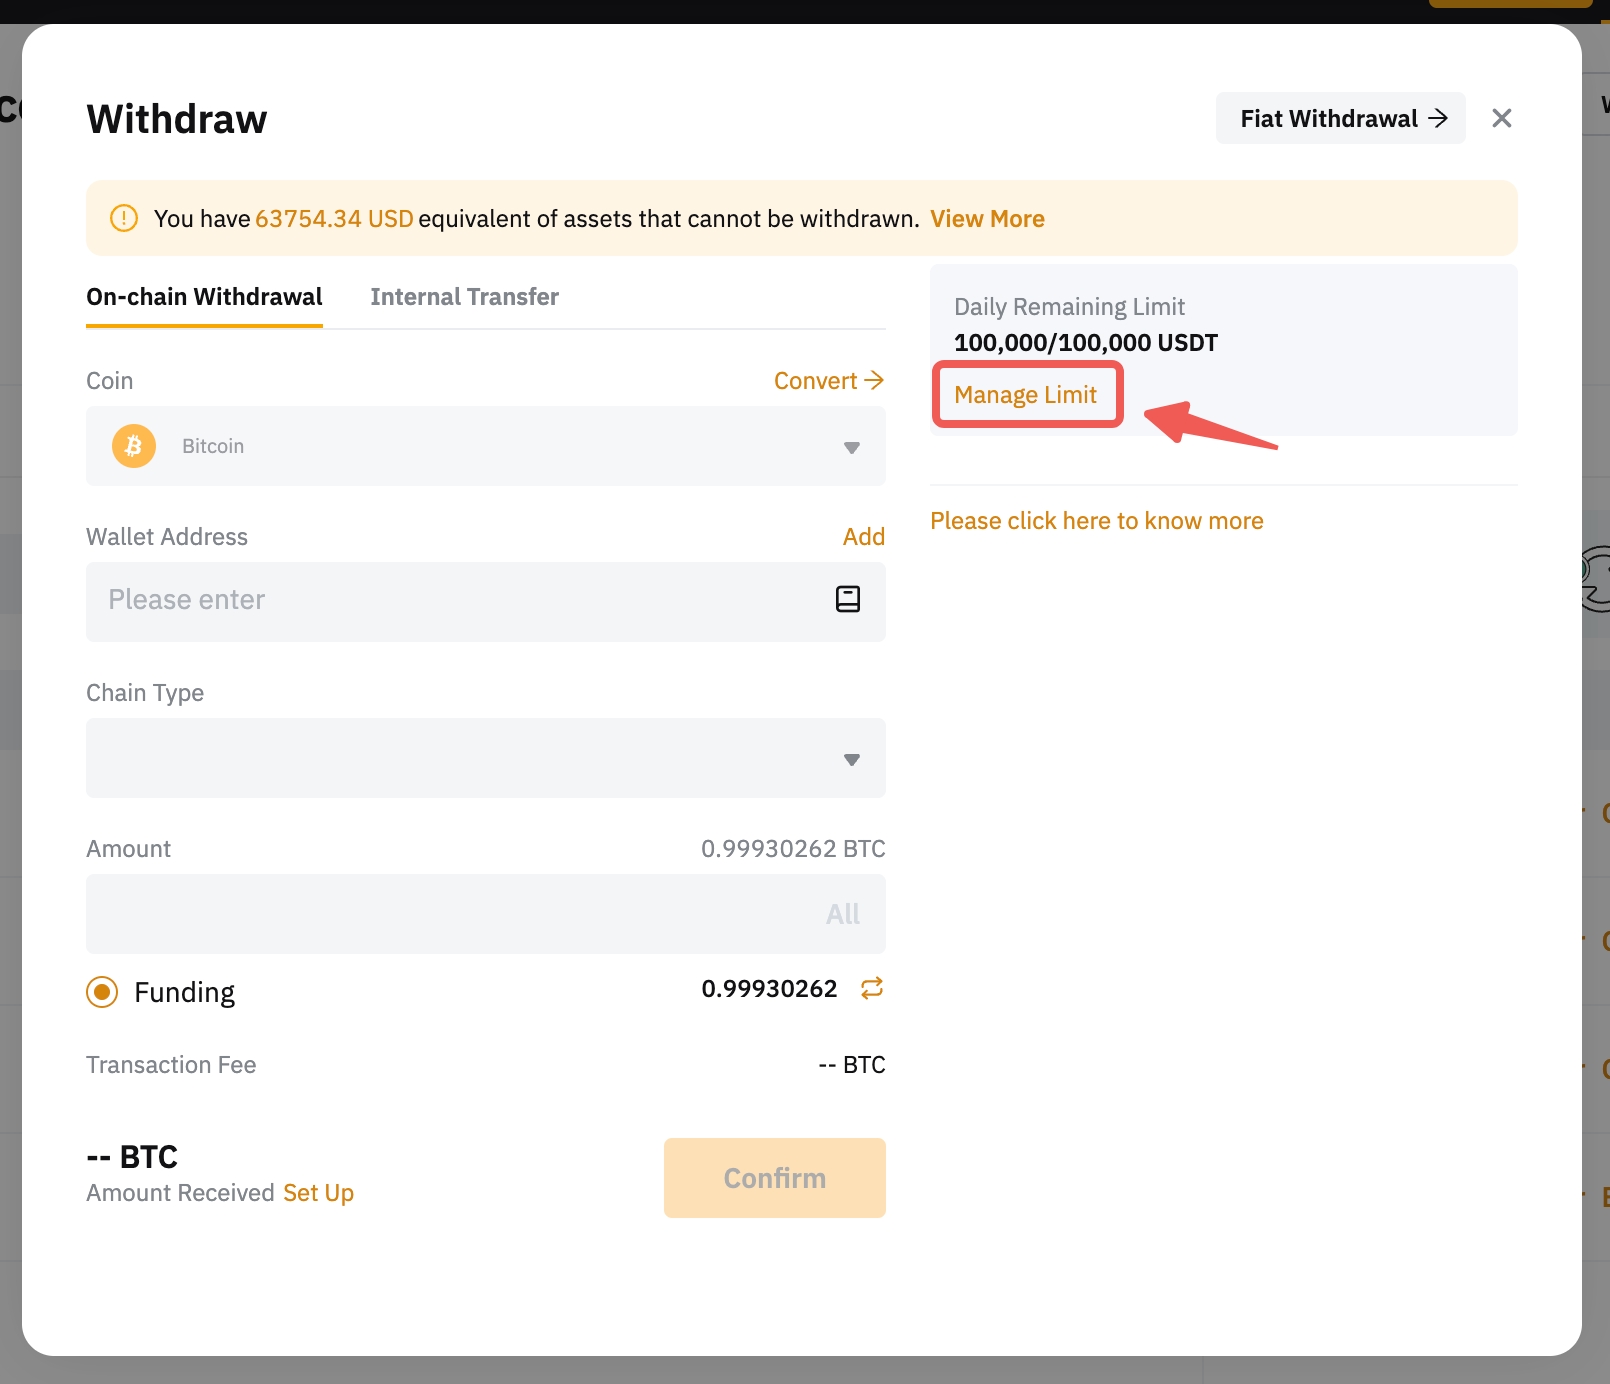The width and height of the screenshot is (1610, 1384).
Task: Click 'Please click here to know more'
Action: (1096, 521)
